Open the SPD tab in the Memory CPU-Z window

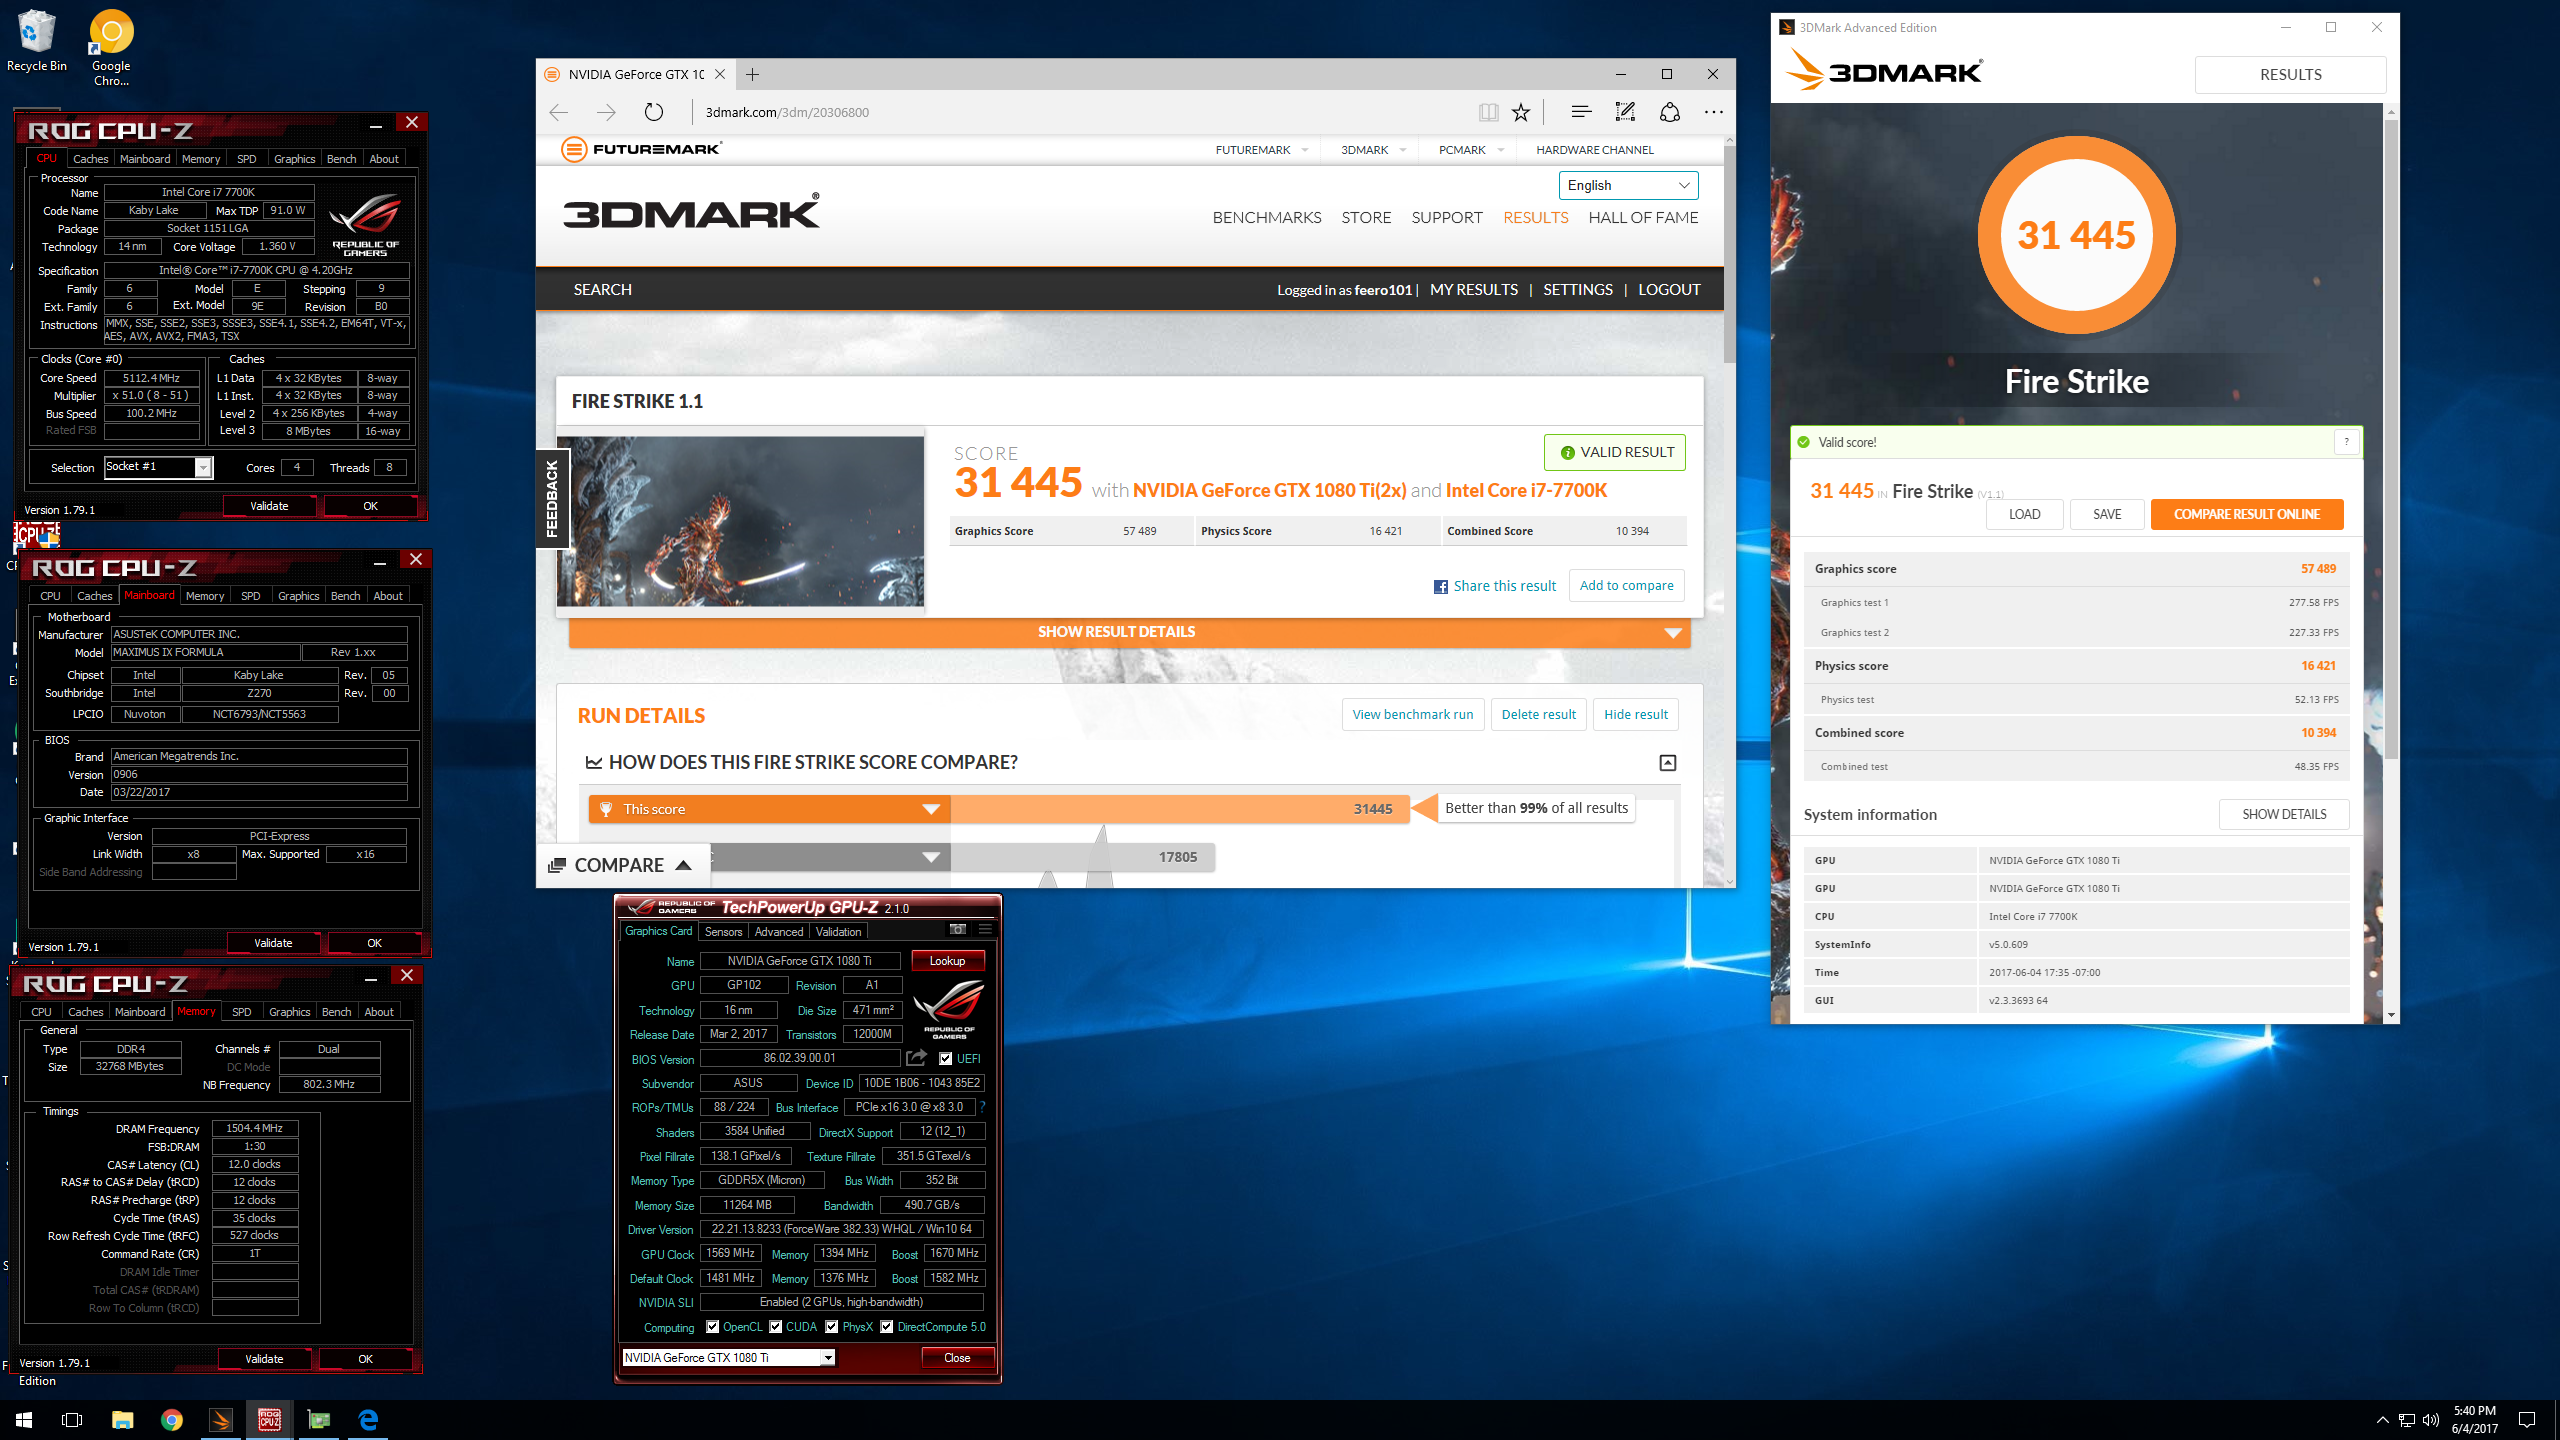coord(241,1012)
